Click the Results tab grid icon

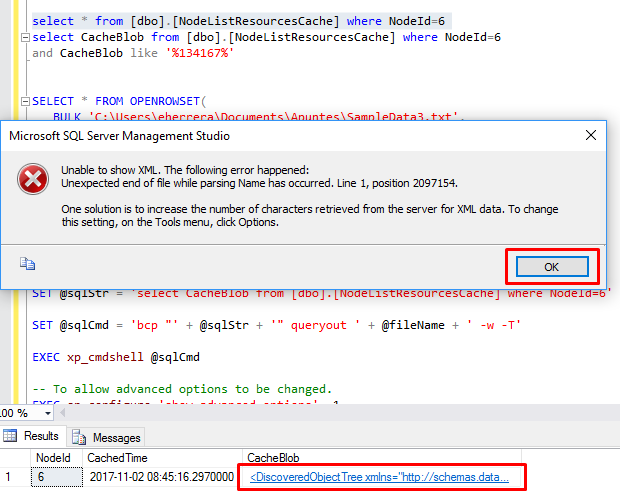click(x=10, y=436)
